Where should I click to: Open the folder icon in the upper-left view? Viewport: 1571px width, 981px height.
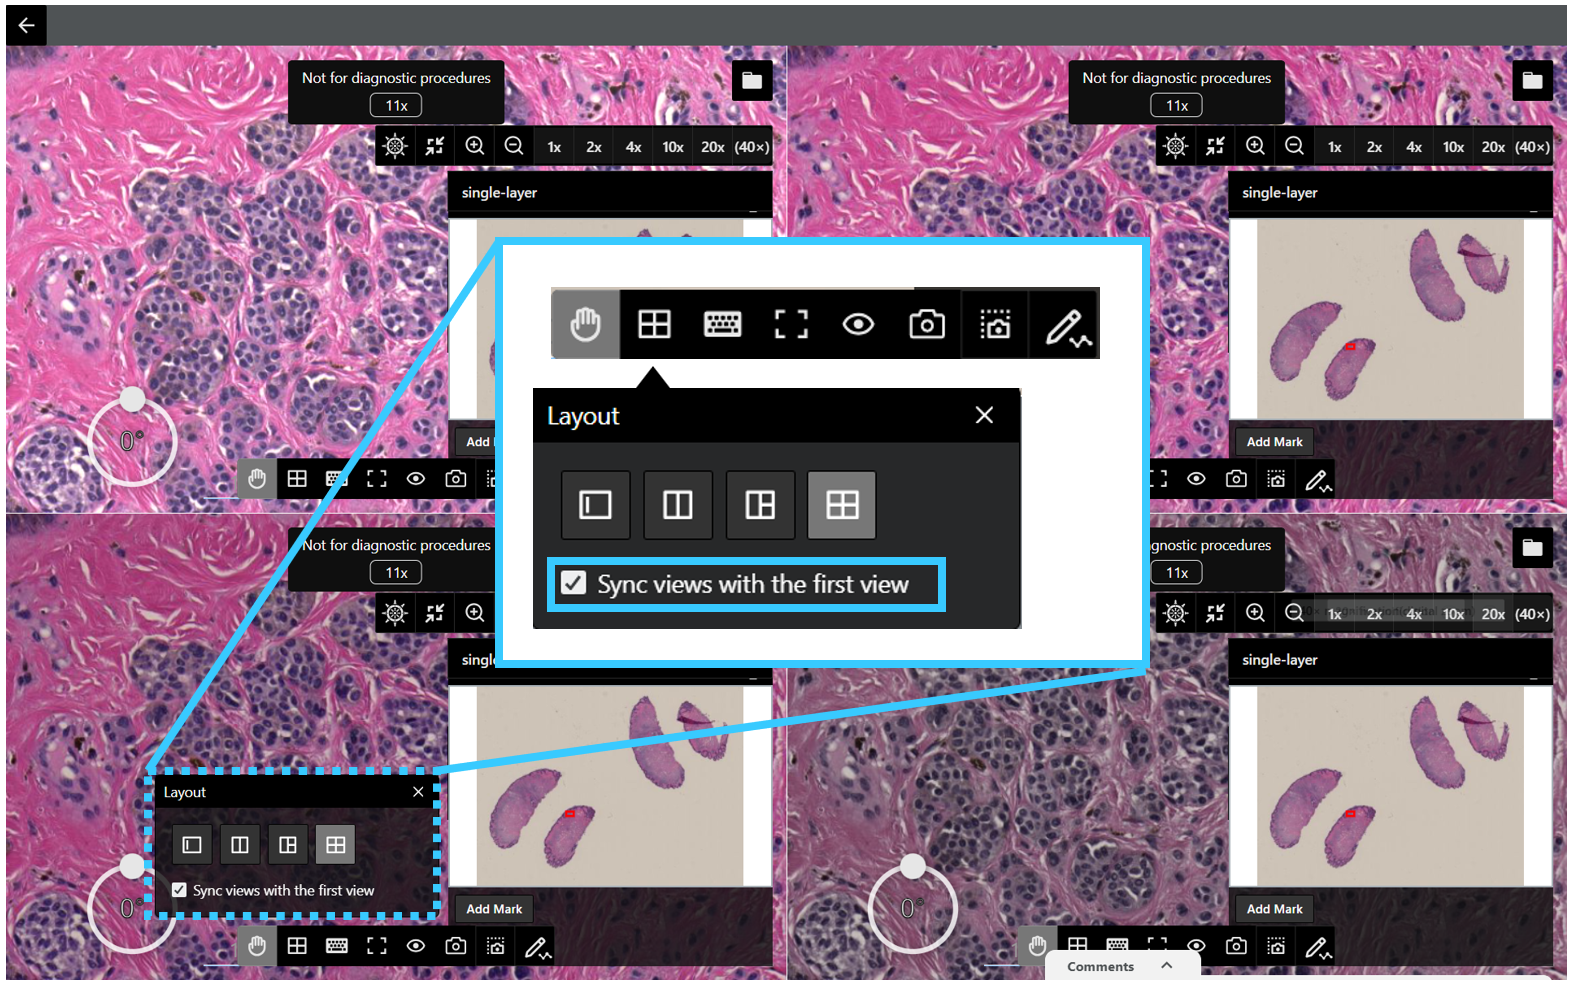pyautogui.click(x=752, y=81)
